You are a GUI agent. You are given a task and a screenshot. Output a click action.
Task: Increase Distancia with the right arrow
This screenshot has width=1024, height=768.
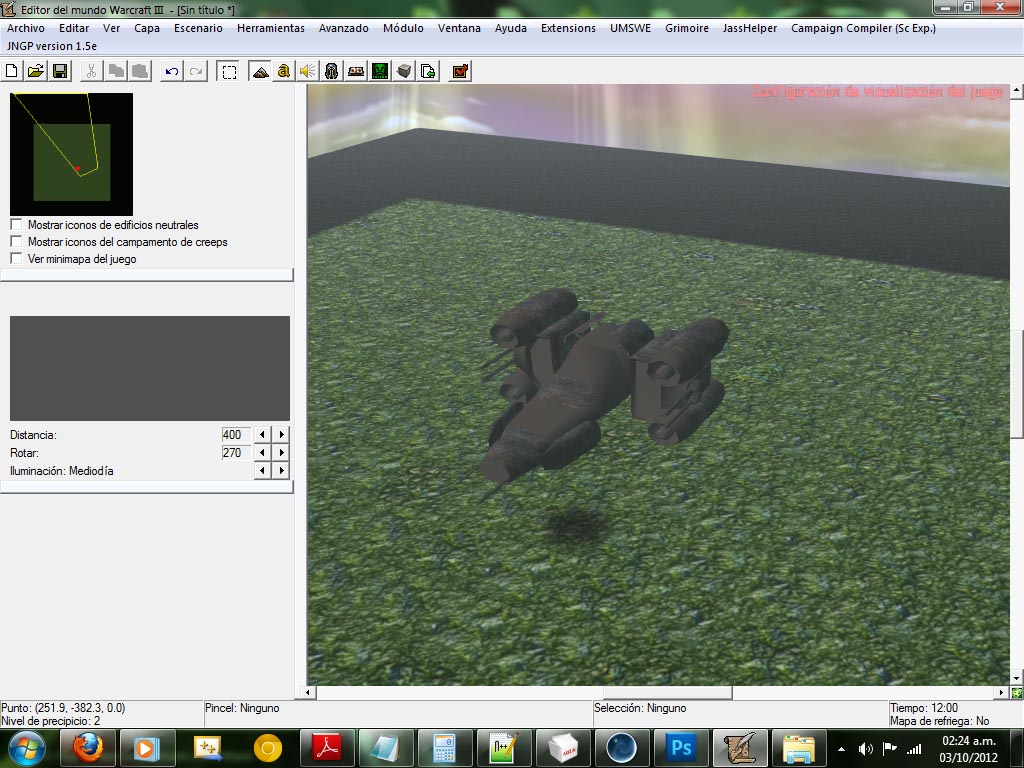[x=281, y=434]
